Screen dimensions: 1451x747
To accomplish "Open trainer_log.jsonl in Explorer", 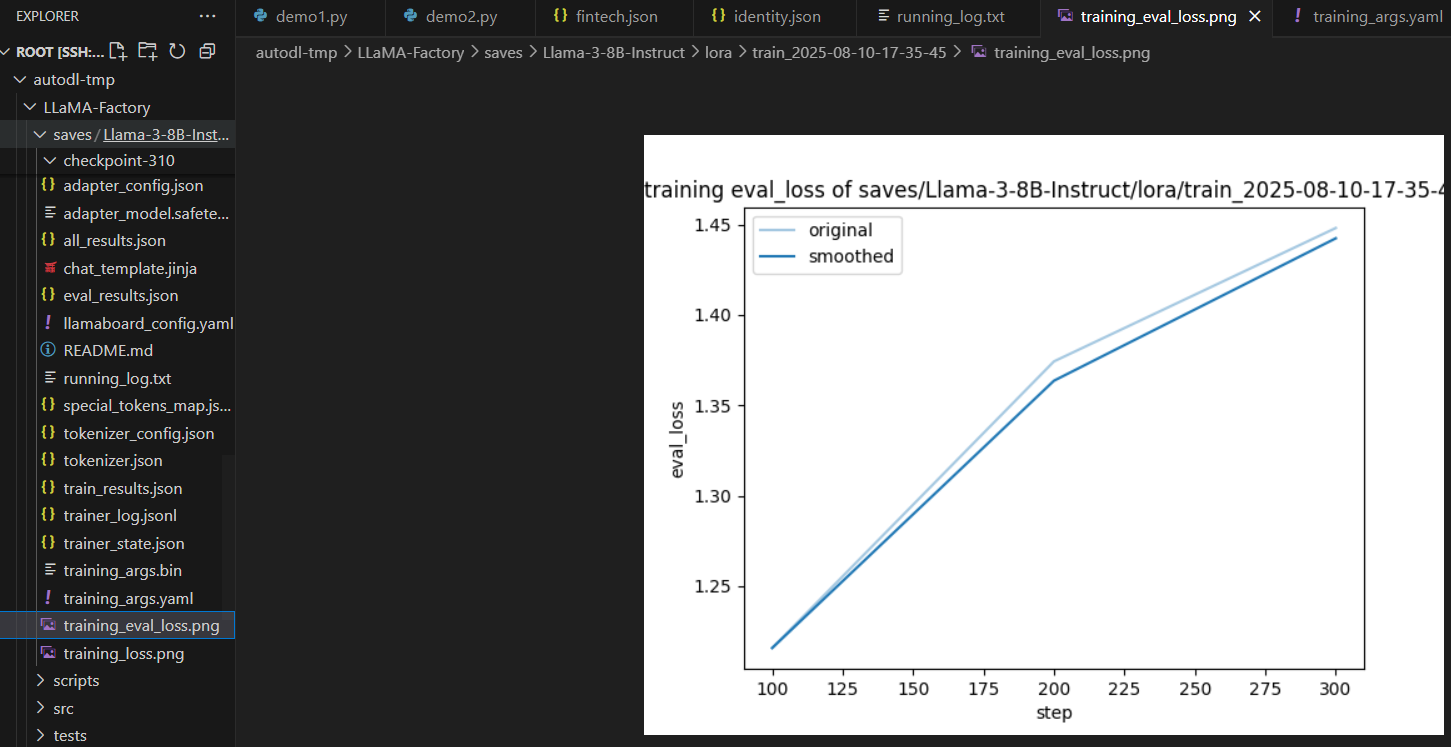I will point(118,516).
